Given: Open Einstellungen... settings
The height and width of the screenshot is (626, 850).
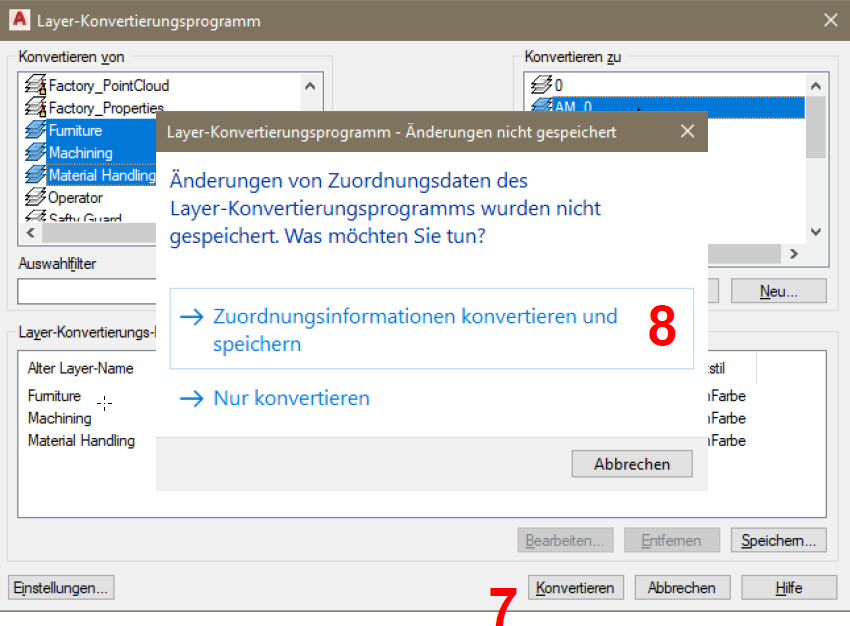Looking at the screenshot, I should [61, 588].
